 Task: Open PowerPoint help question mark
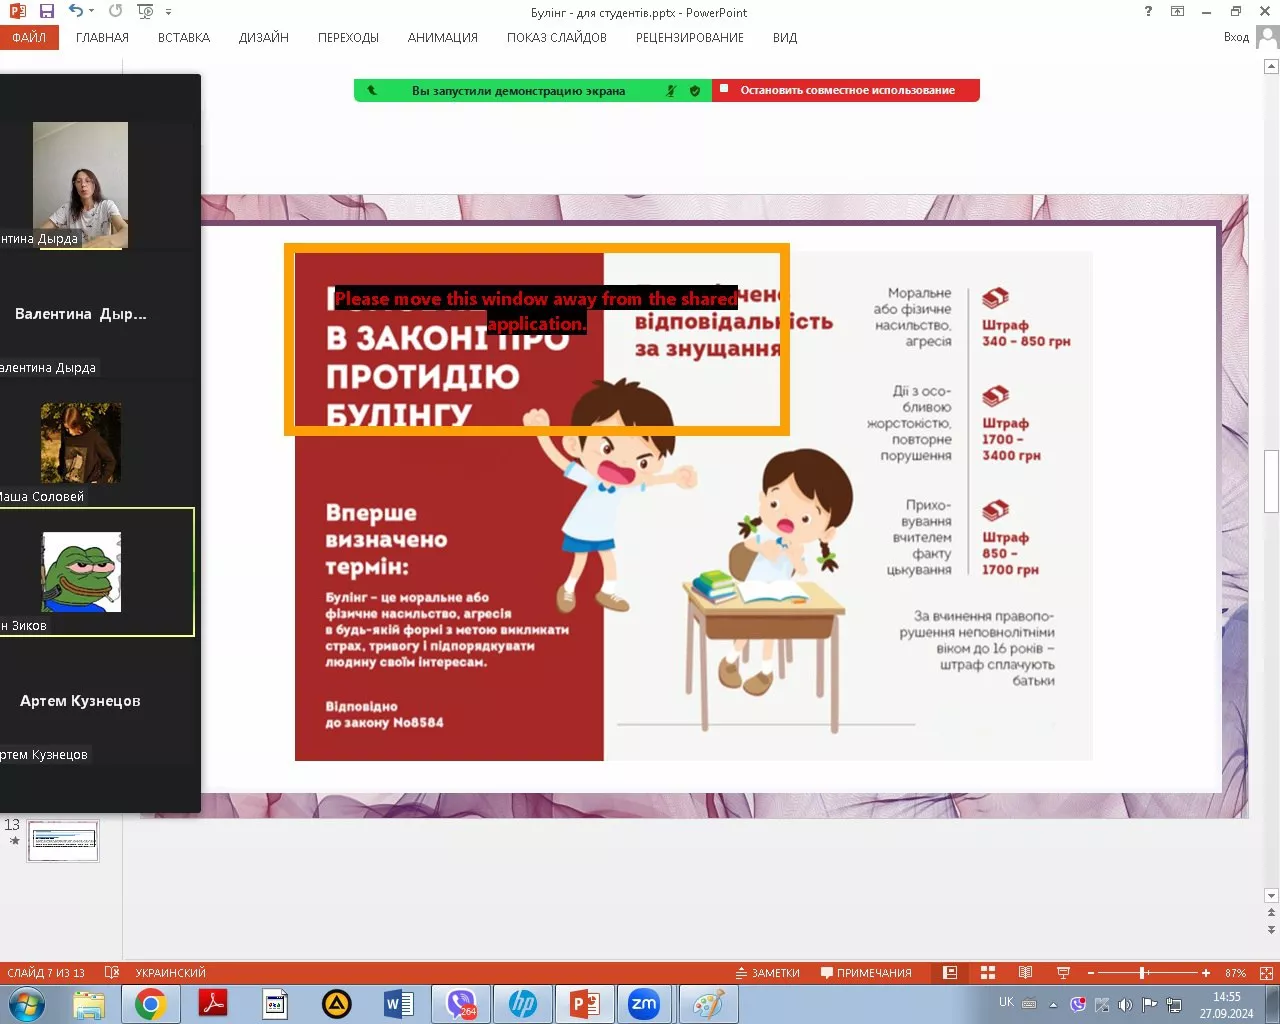1148,12
